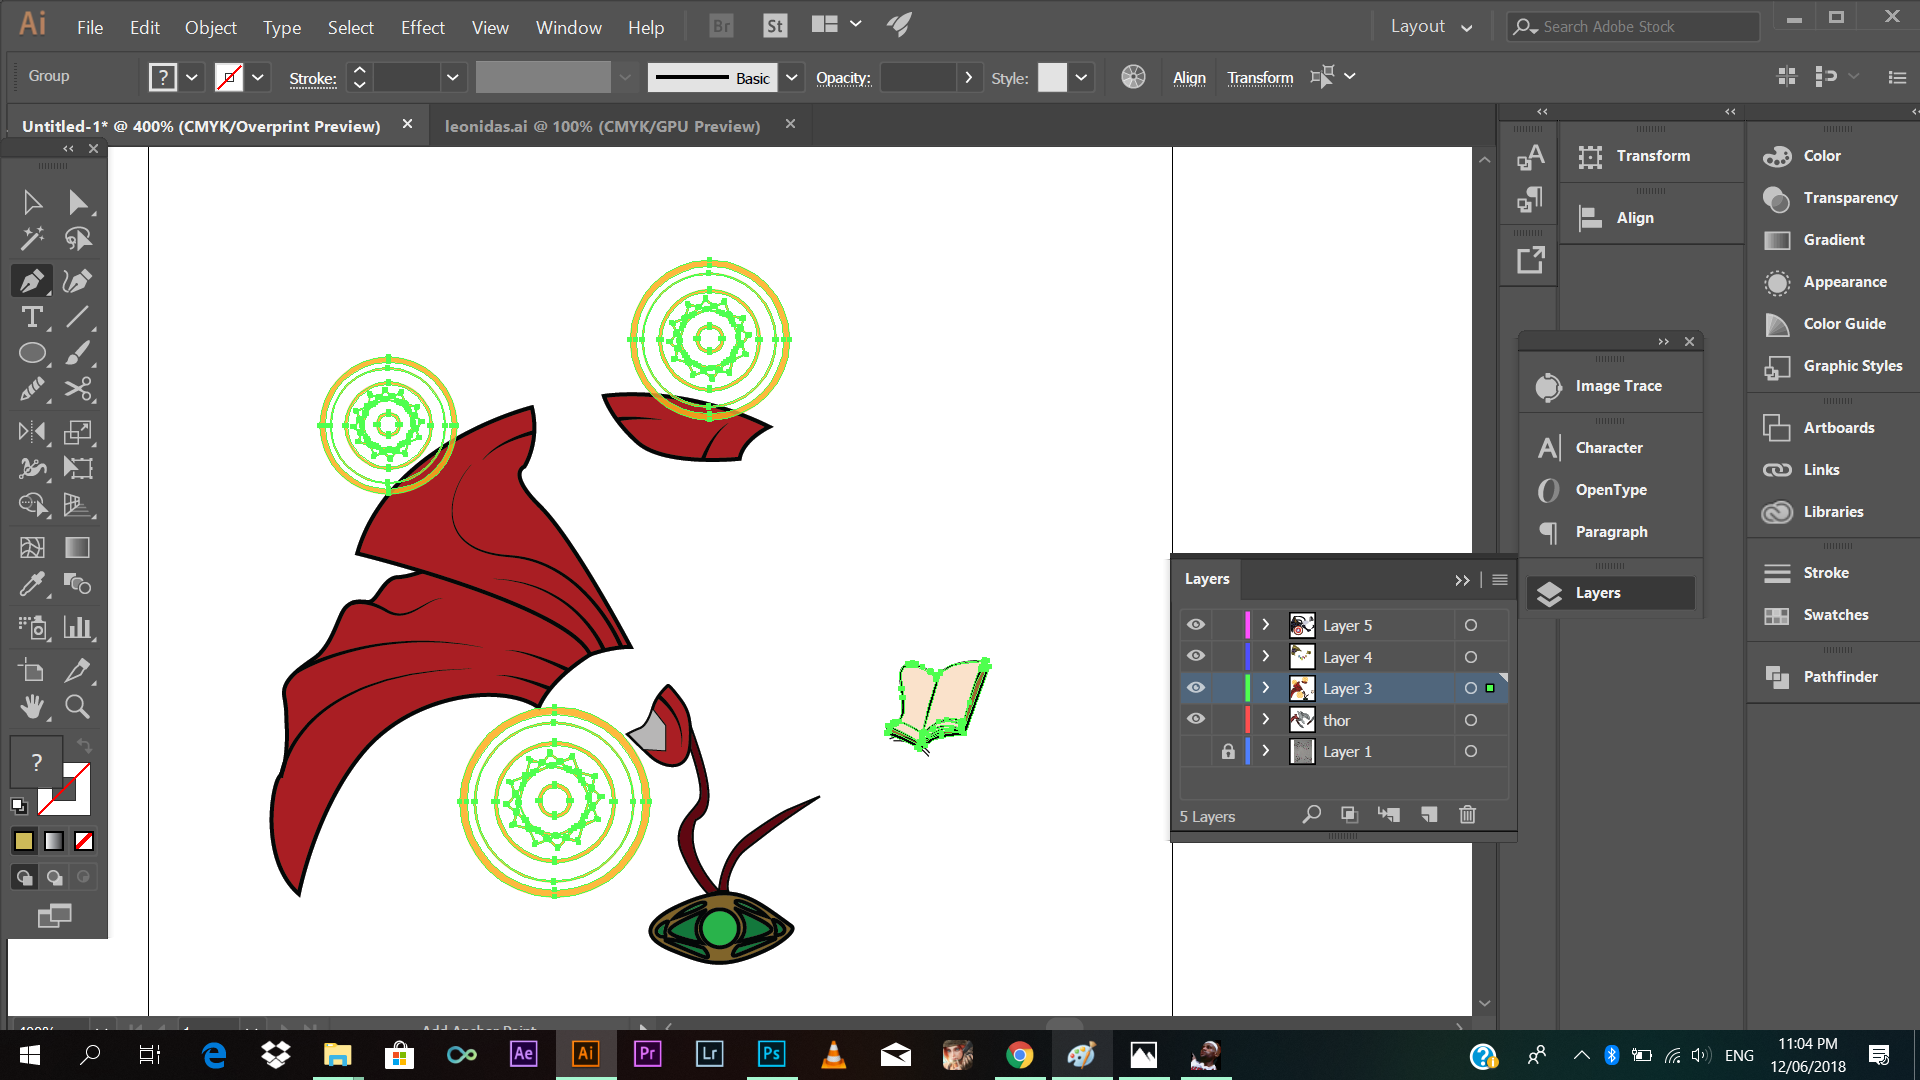Open the Window menu
1920x1080 pixels.
click(x=568, y=28)
